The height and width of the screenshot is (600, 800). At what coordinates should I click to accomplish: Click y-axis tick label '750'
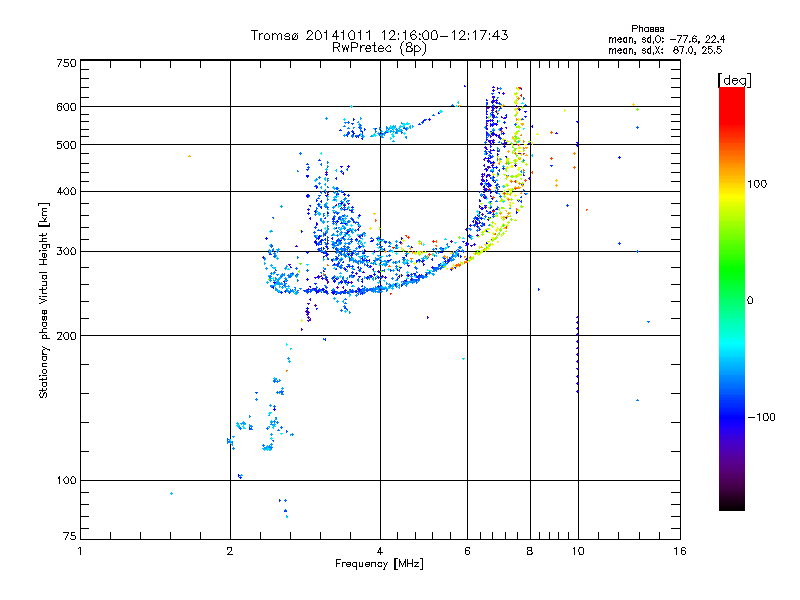[66, 64]
